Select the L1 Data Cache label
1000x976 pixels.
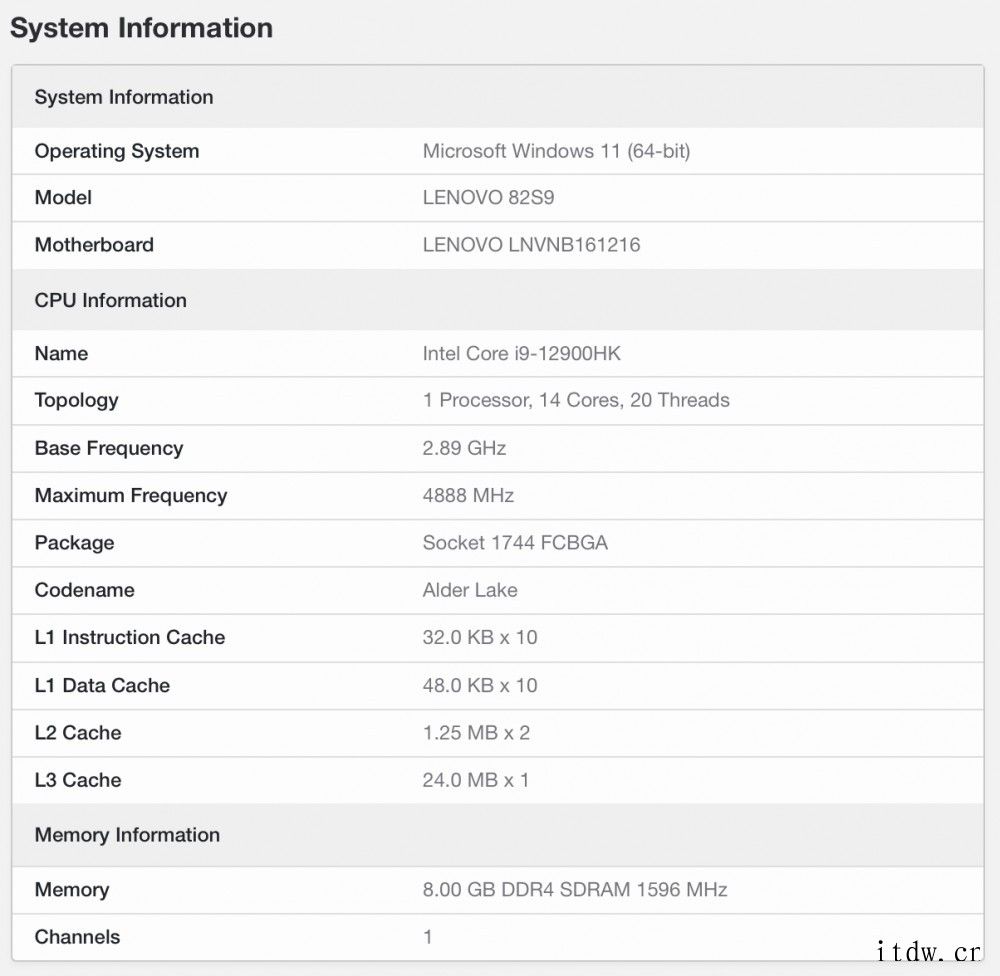coord(102,685)
